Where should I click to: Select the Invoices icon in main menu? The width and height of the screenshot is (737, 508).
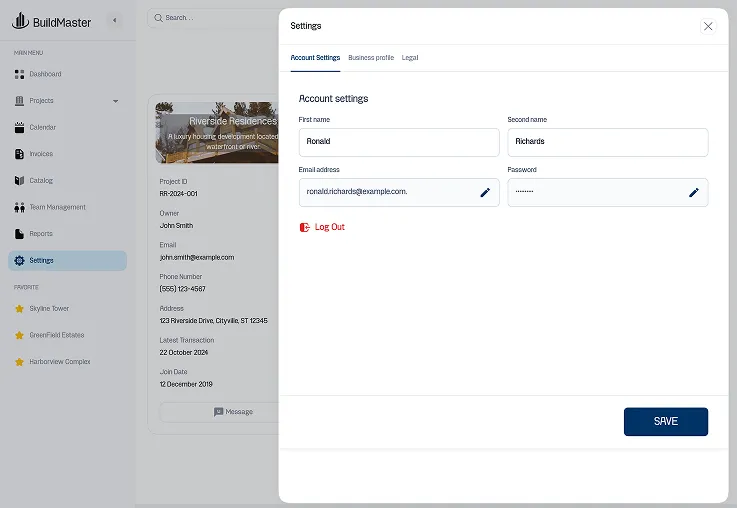click(x=20, y=154)
